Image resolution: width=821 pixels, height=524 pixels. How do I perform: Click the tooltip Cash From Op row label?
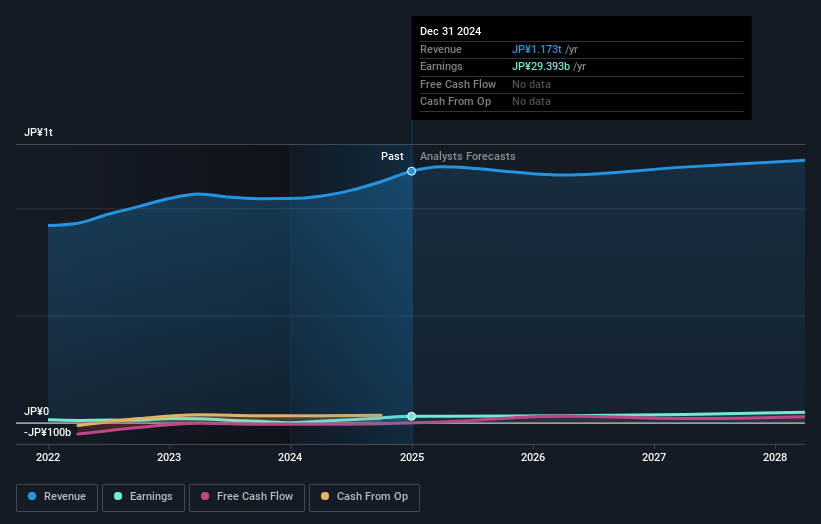click(456, 102)
